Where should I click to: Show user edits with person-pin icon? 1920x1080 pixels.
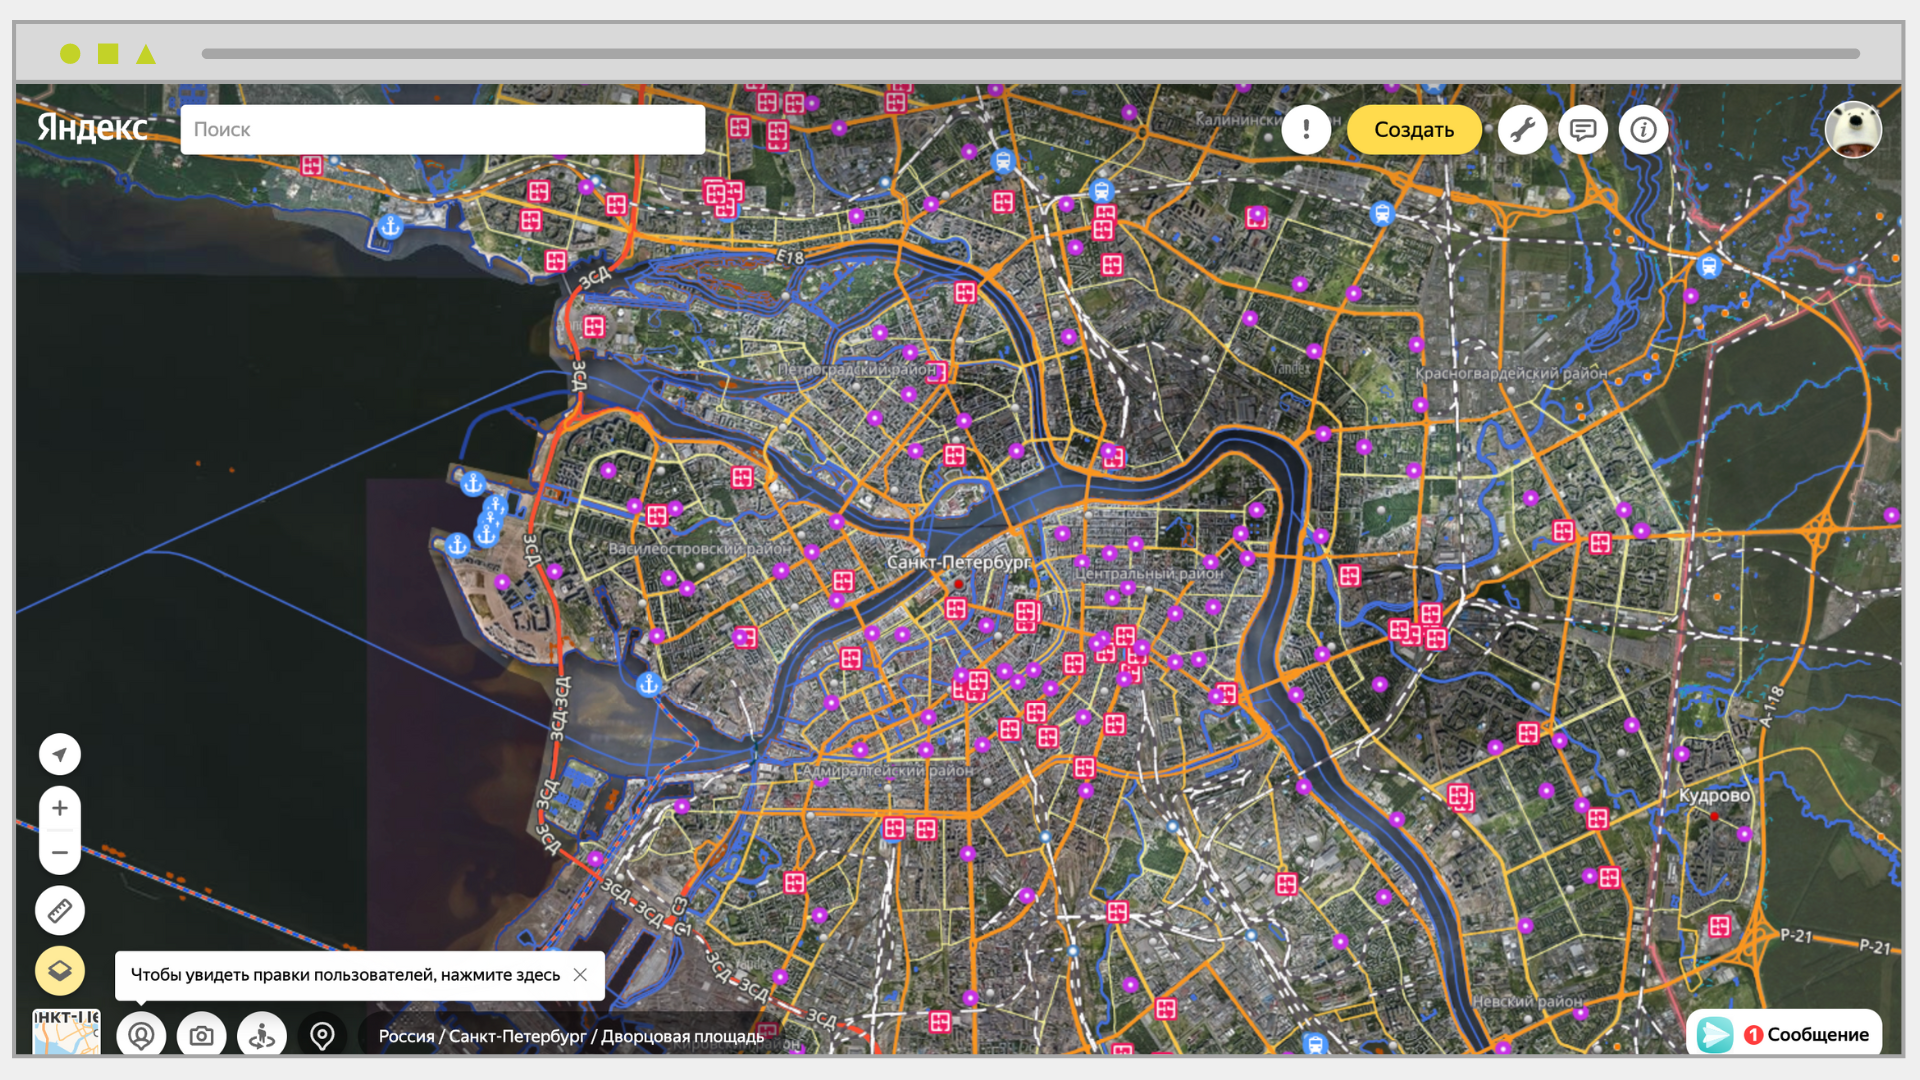click(141, 1035)
